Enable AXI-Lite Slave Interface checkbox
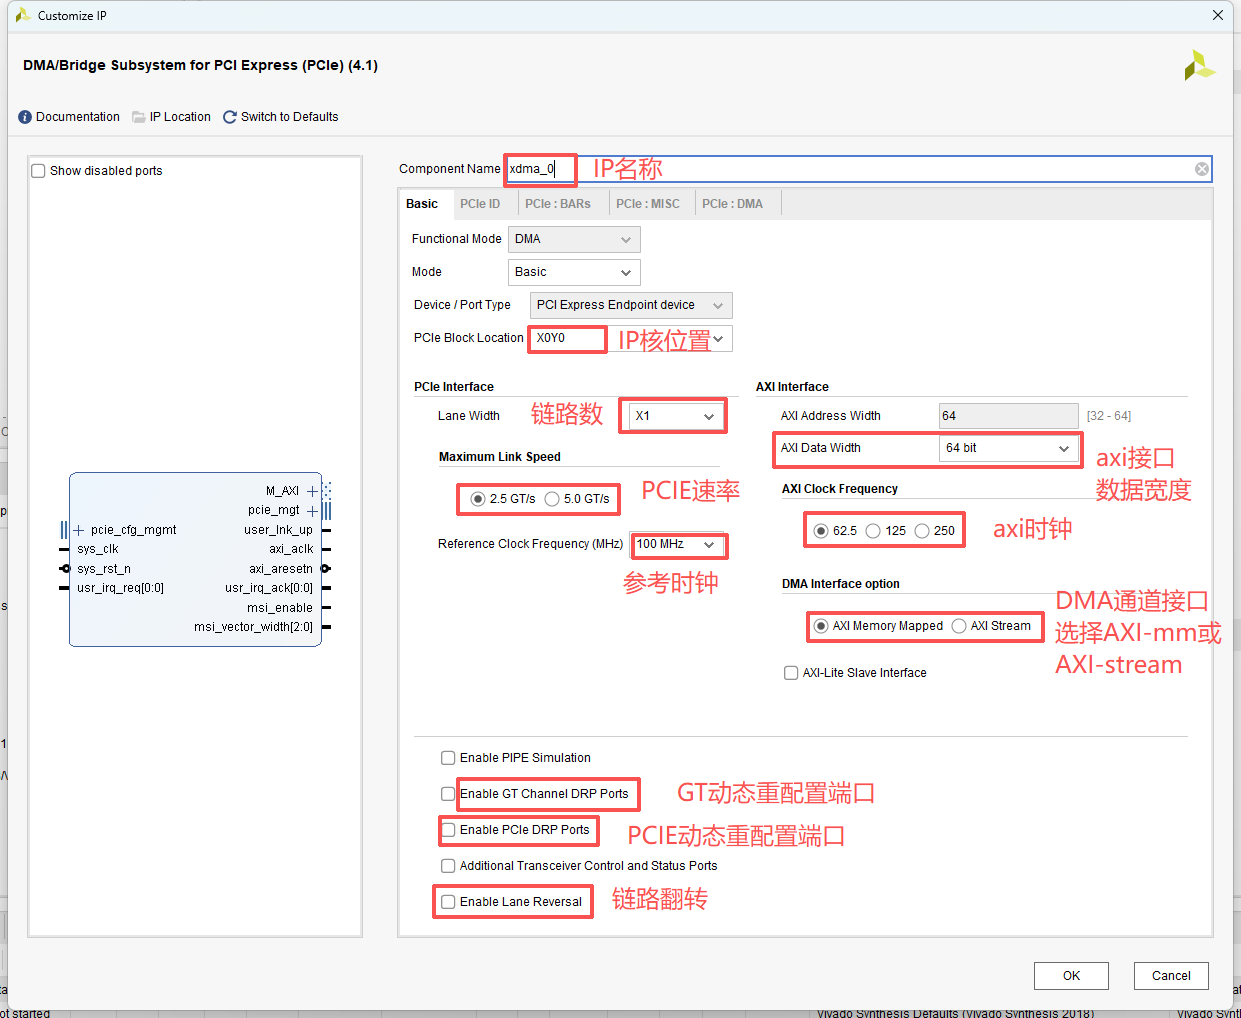This screenshot has height=1018, width=1241. pos(791,673)
